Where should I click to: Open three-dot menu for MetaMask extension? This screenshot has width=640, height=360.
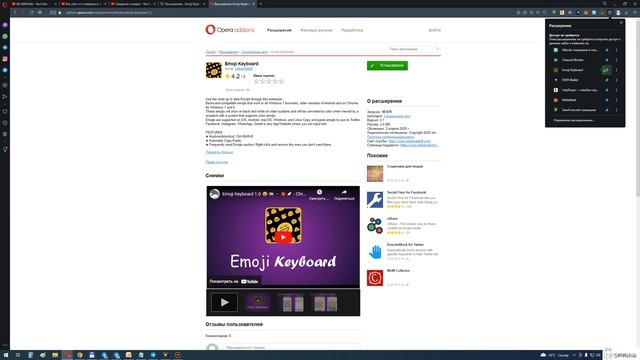[616, 100]
